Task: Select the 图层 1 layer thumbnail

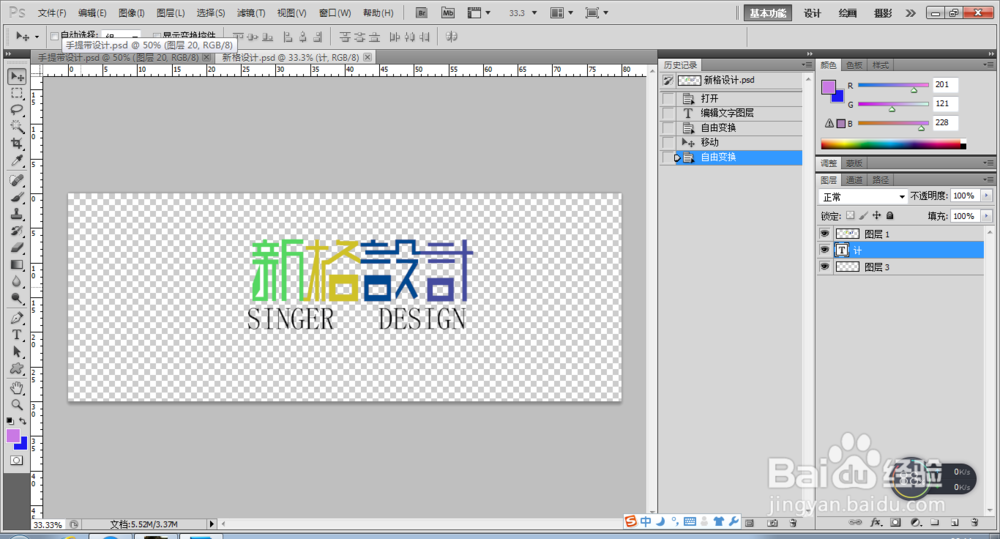Action: [x=848, y=233]
